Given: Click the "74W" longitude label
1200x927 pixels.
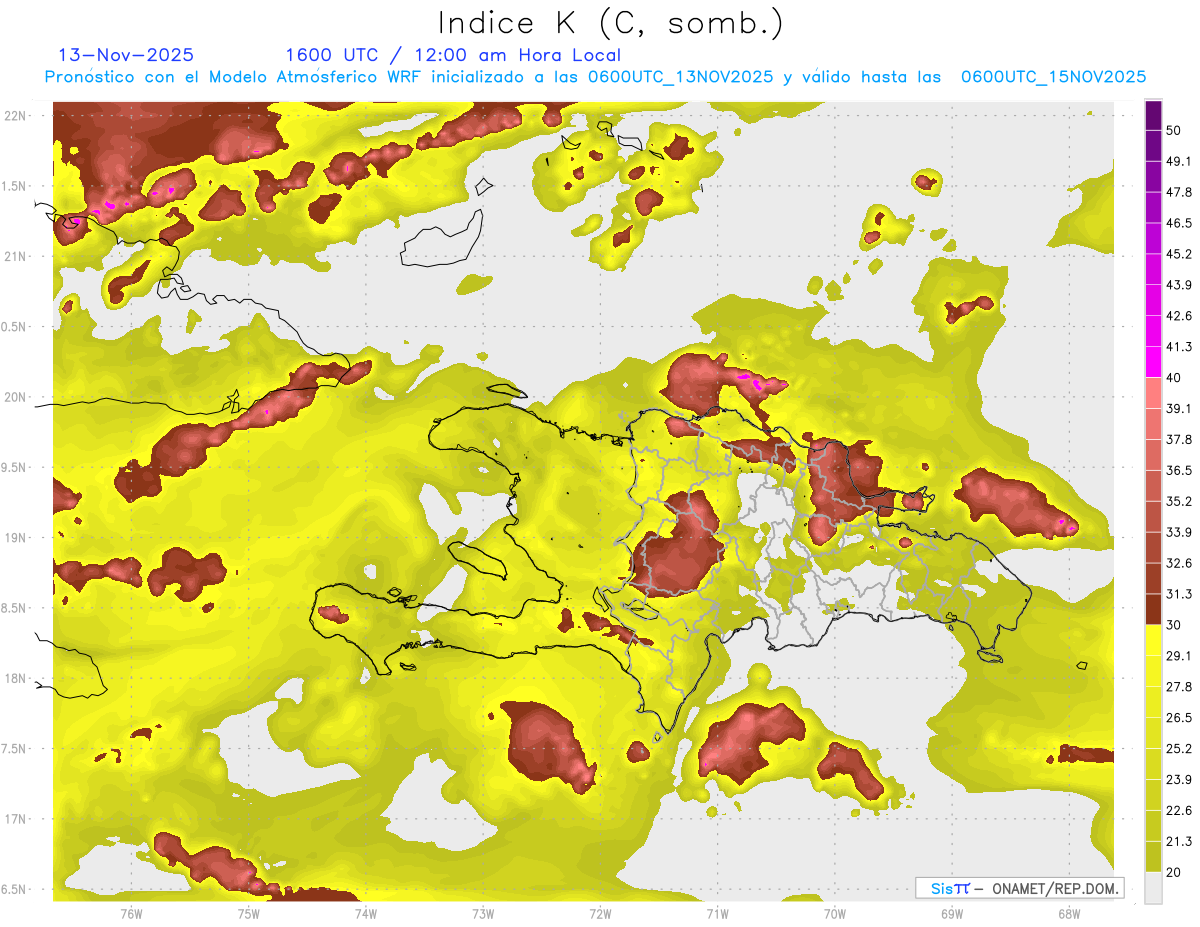Looking at the screenshot, I should [x=366, y=913].
